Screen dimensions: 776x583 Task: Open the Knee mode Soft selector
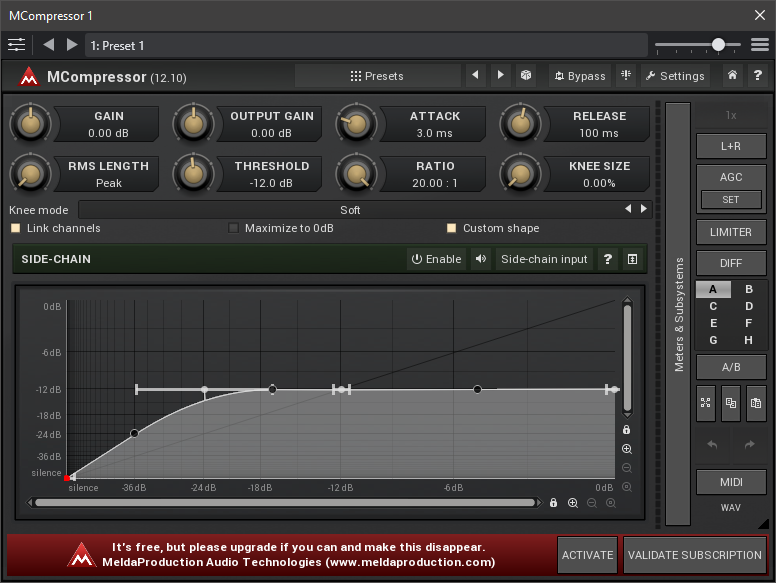click(350, 210)
